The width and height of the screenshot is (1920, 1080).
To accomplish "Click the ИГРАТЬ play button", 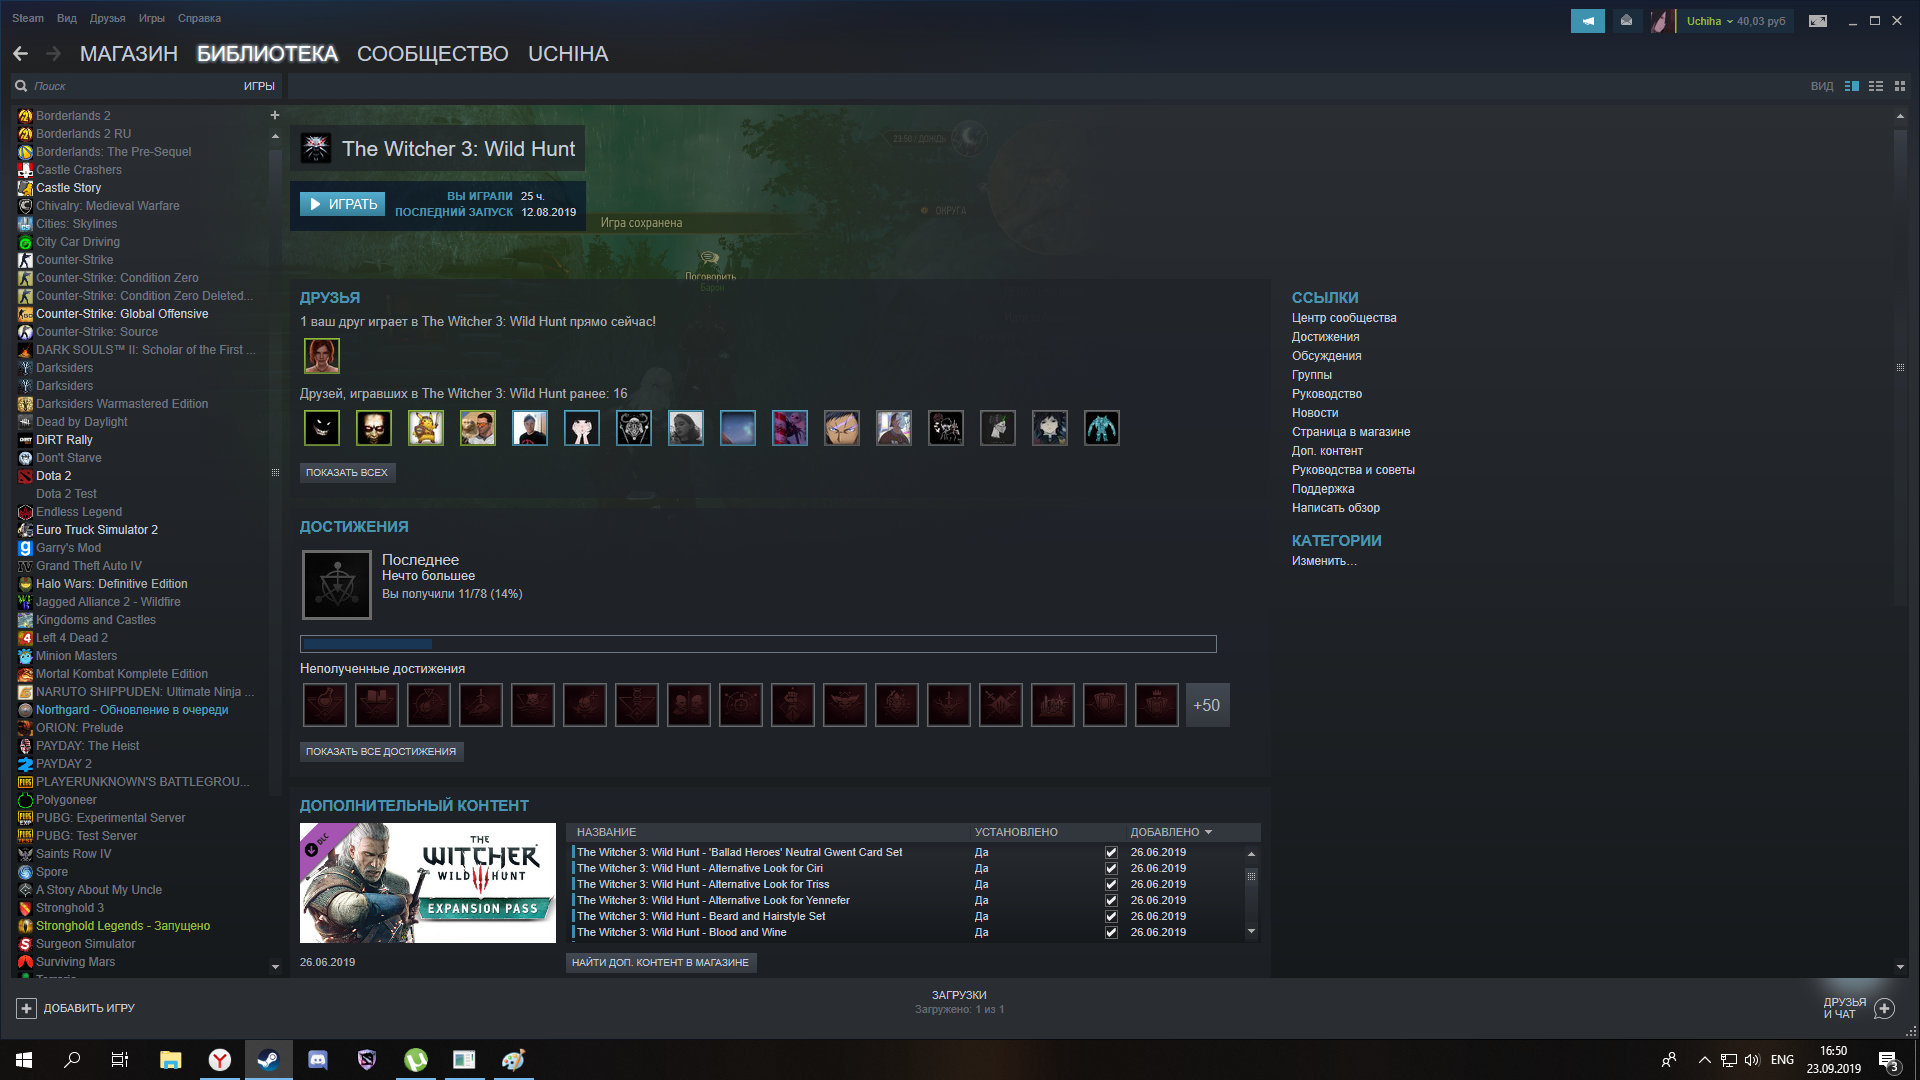I will (342, 204).
